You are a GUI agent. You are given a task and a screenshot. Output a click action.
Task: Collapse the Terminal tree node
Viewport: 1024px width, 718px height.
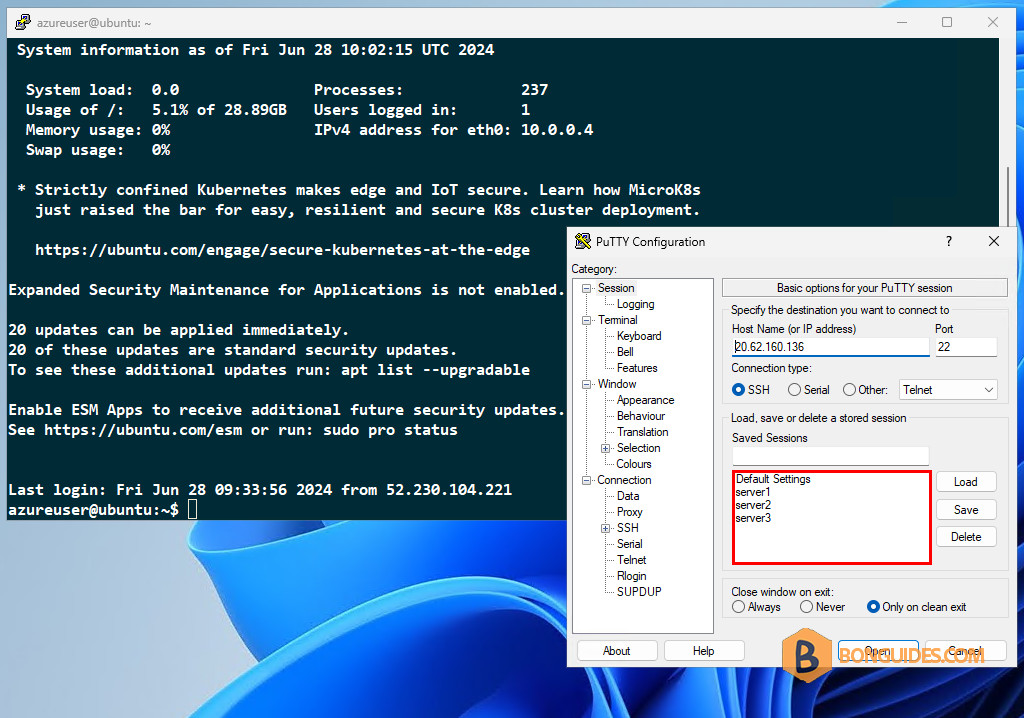(x=586, y=320)
